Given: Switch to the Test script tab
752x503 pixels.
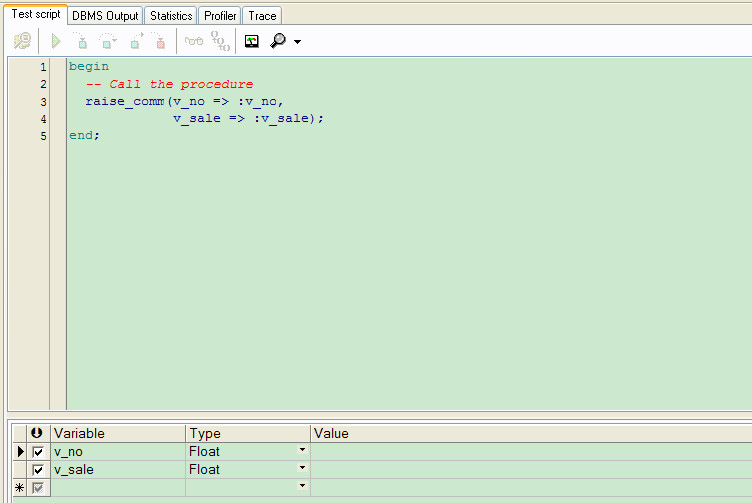Looking at the screenshot, I should click(36, 14).
